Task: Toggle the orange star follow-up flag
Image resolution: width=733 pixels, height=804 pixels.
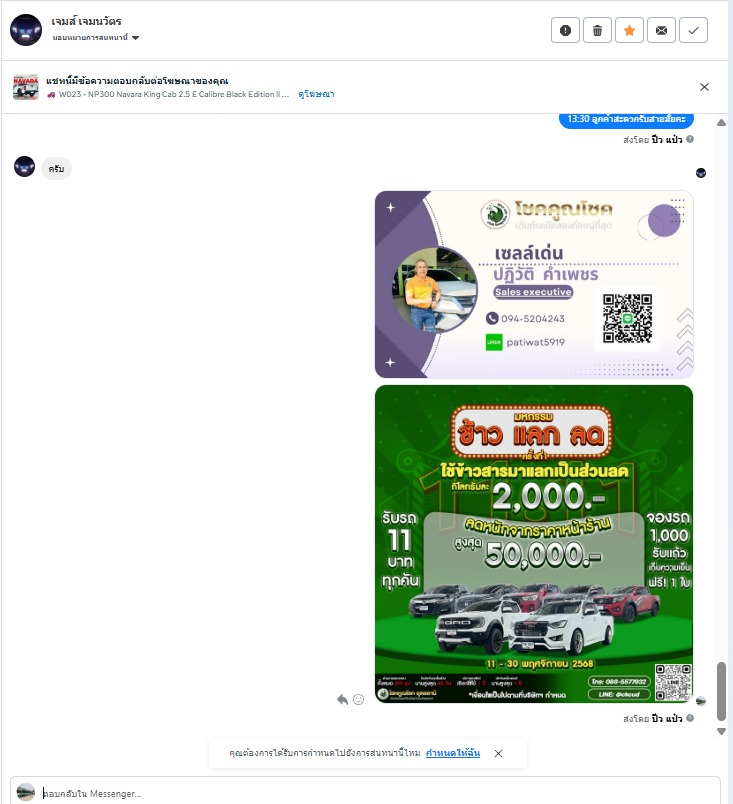Action: 629,30
